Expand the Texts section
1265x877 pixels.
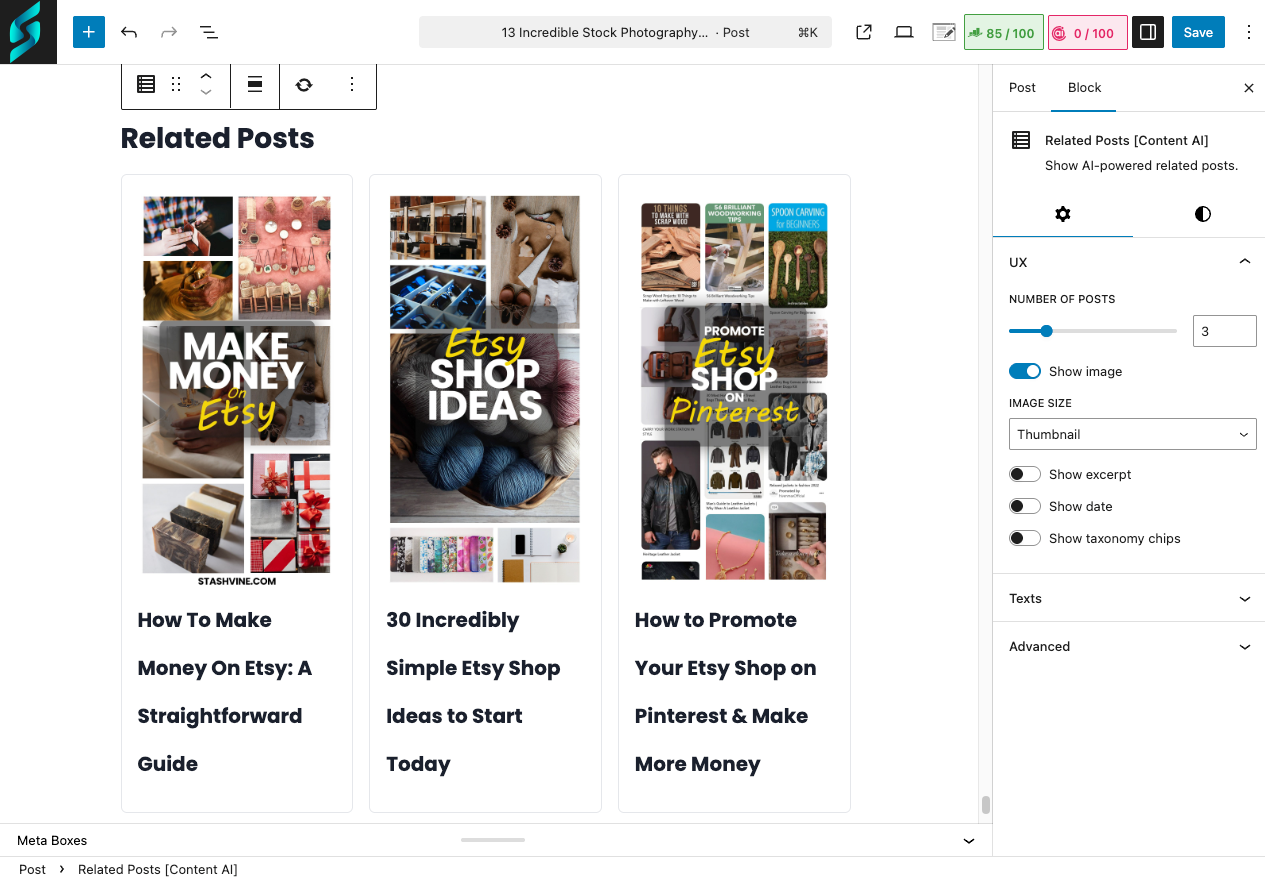[x=1128, y=597]
